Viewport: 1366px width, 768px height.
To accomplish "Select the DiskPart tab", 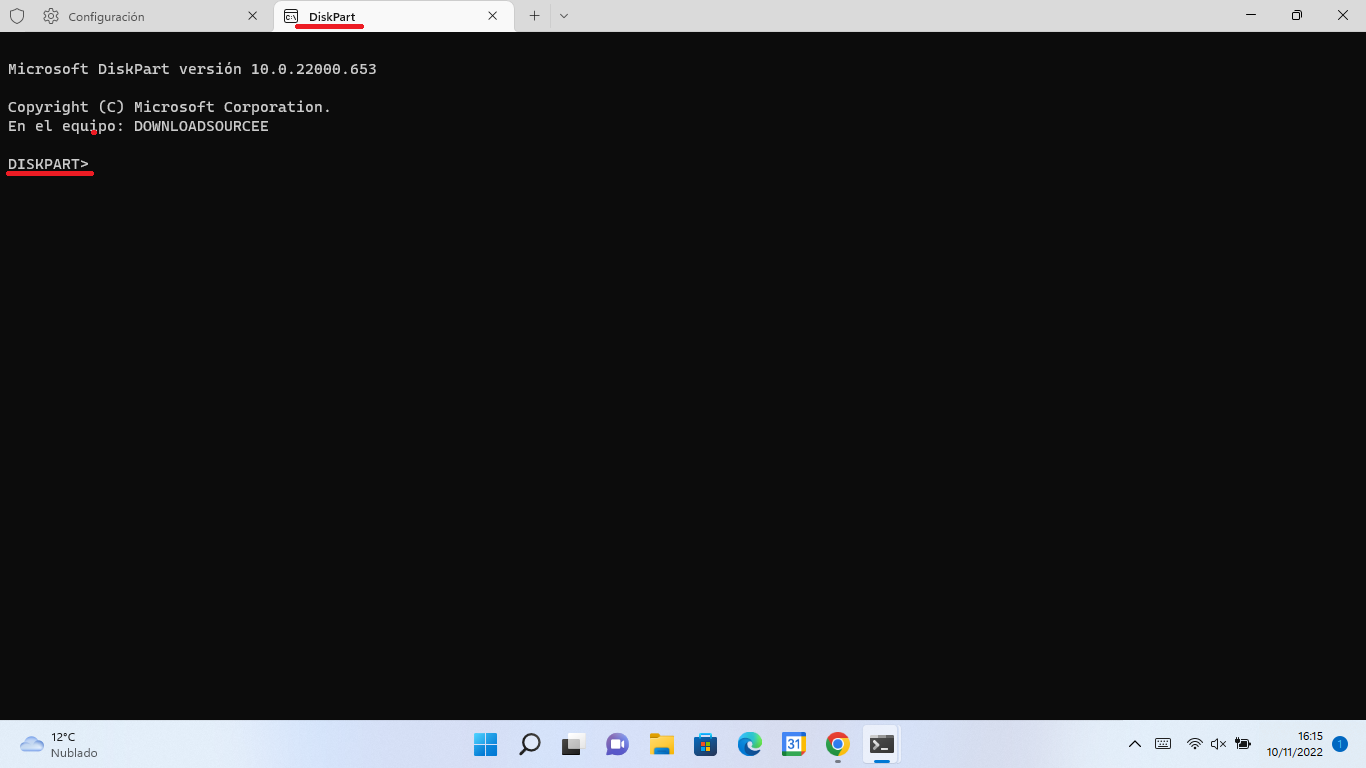I will point(393,16).
